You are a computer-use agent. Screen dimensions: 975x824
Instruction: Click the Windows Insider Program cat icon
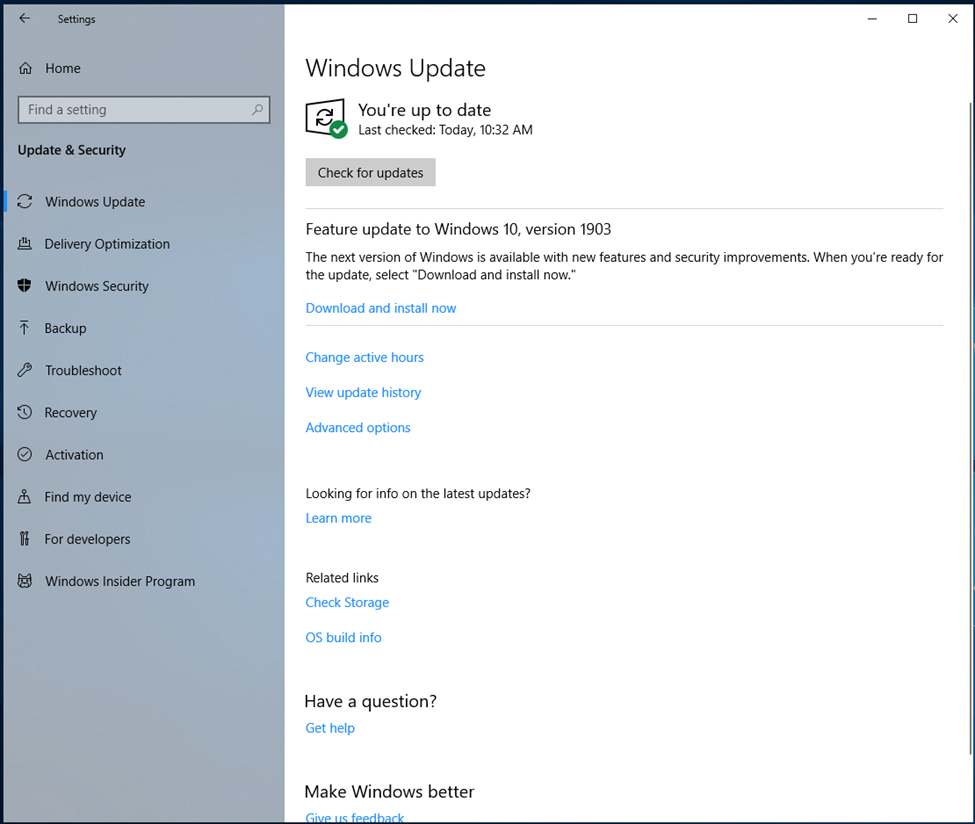pos(24,581)
